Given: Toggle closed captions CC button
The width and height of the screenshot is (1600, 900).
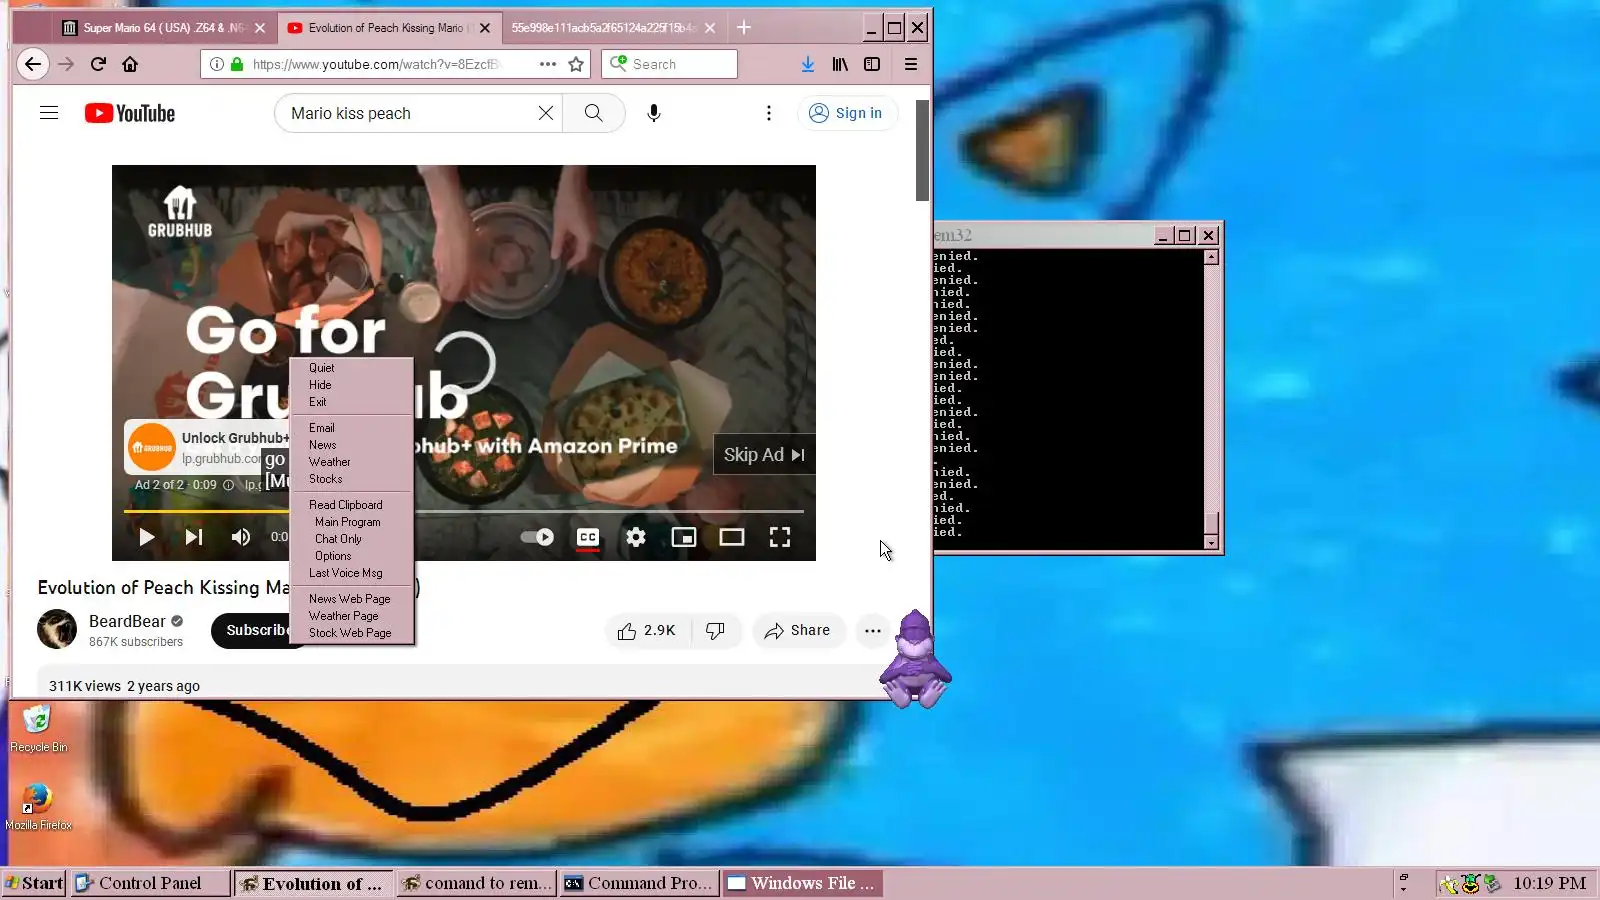Looking at the screenshot, I should point(588,537).
